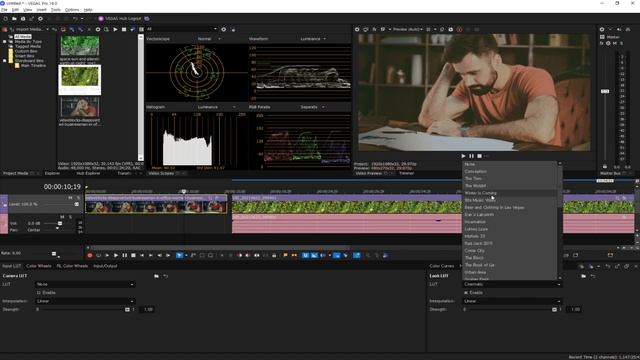
Task: Click the Save project icon
Action: [23, 19]
